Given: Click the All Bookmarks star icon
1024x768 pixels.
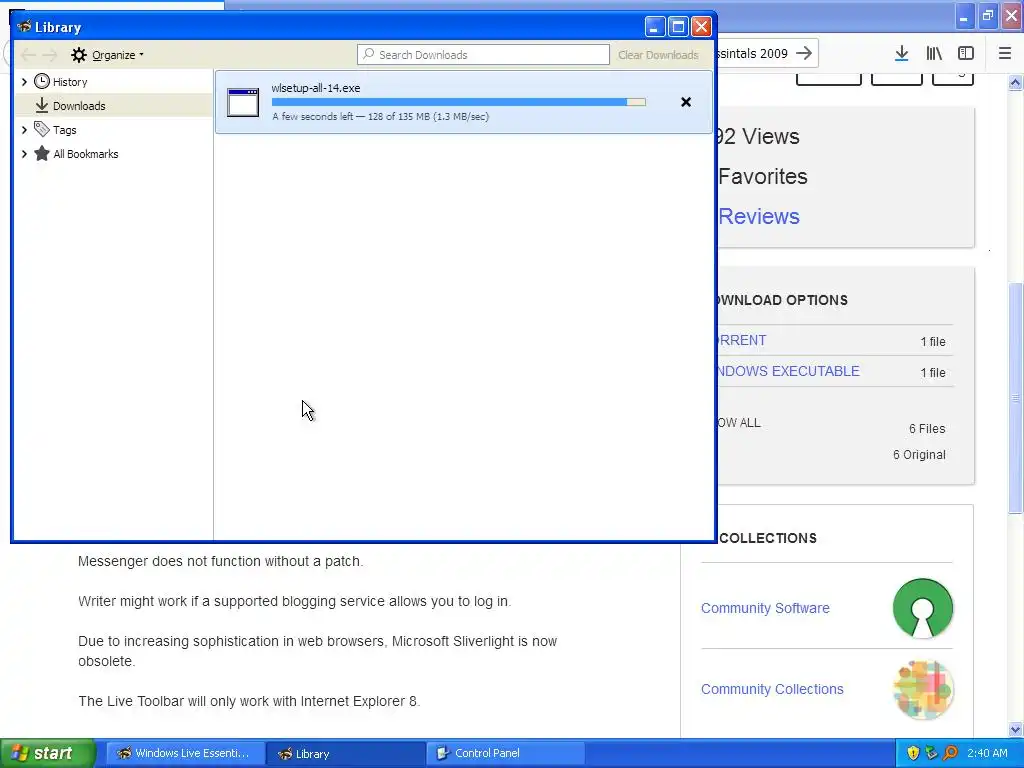Looking at the screenshot, I should tap(42, 153).
